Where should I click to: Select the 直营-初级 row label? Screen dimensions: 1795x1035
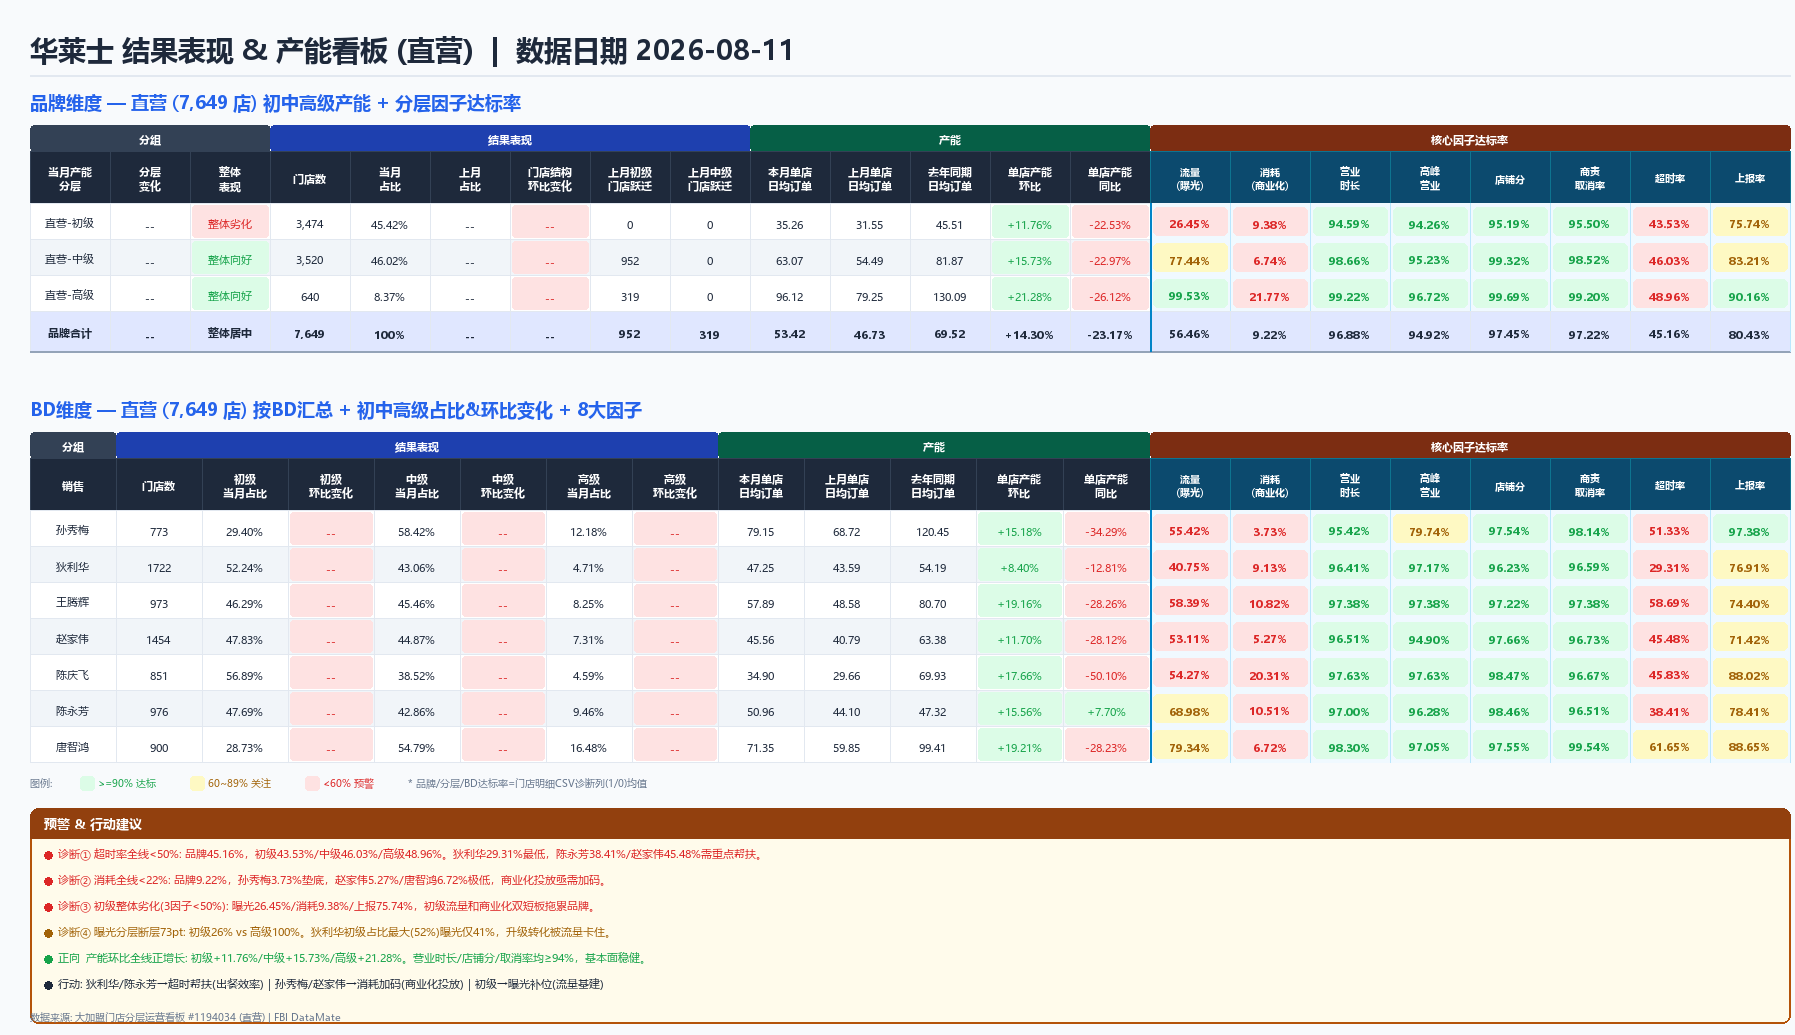pos(70,224)
